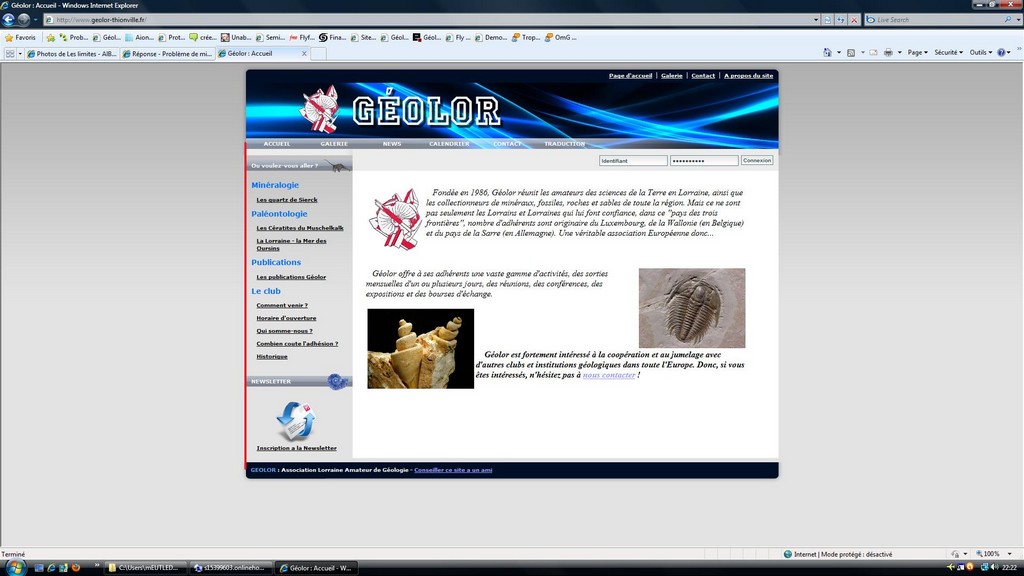Open the Print options dropdown arrow
The width and height of the screenshot is (1024, 576).
tap(899, 52)
